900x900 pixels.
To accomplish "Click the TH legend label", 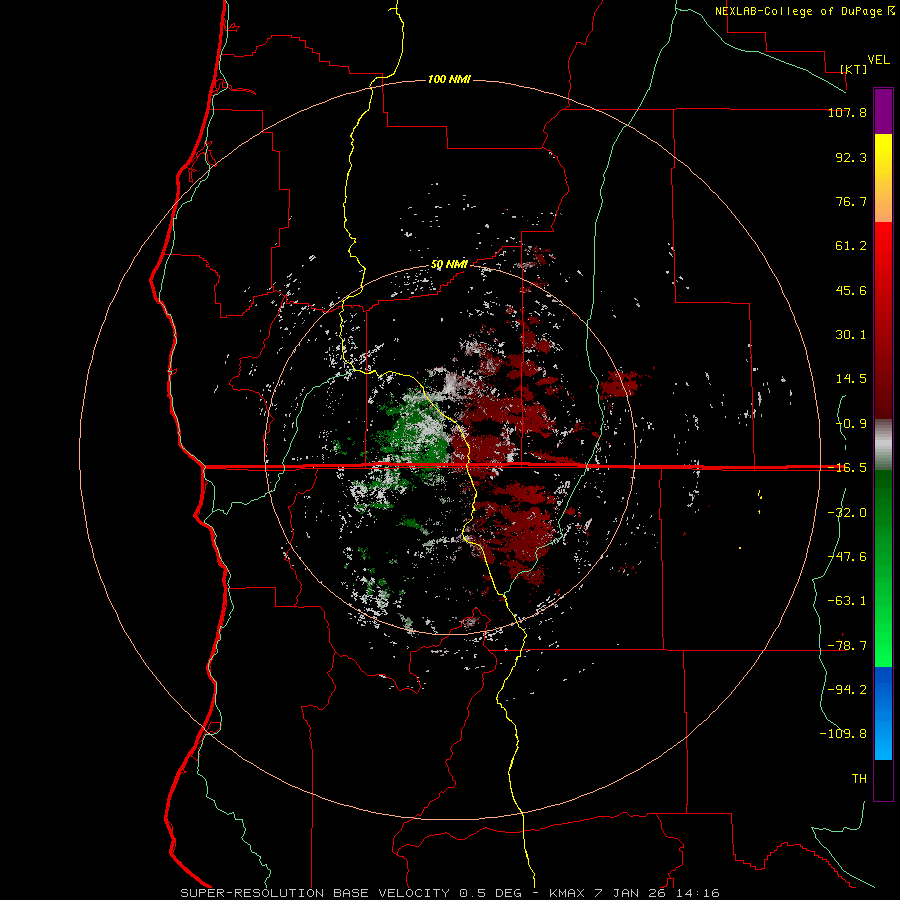I will point(859,779).
